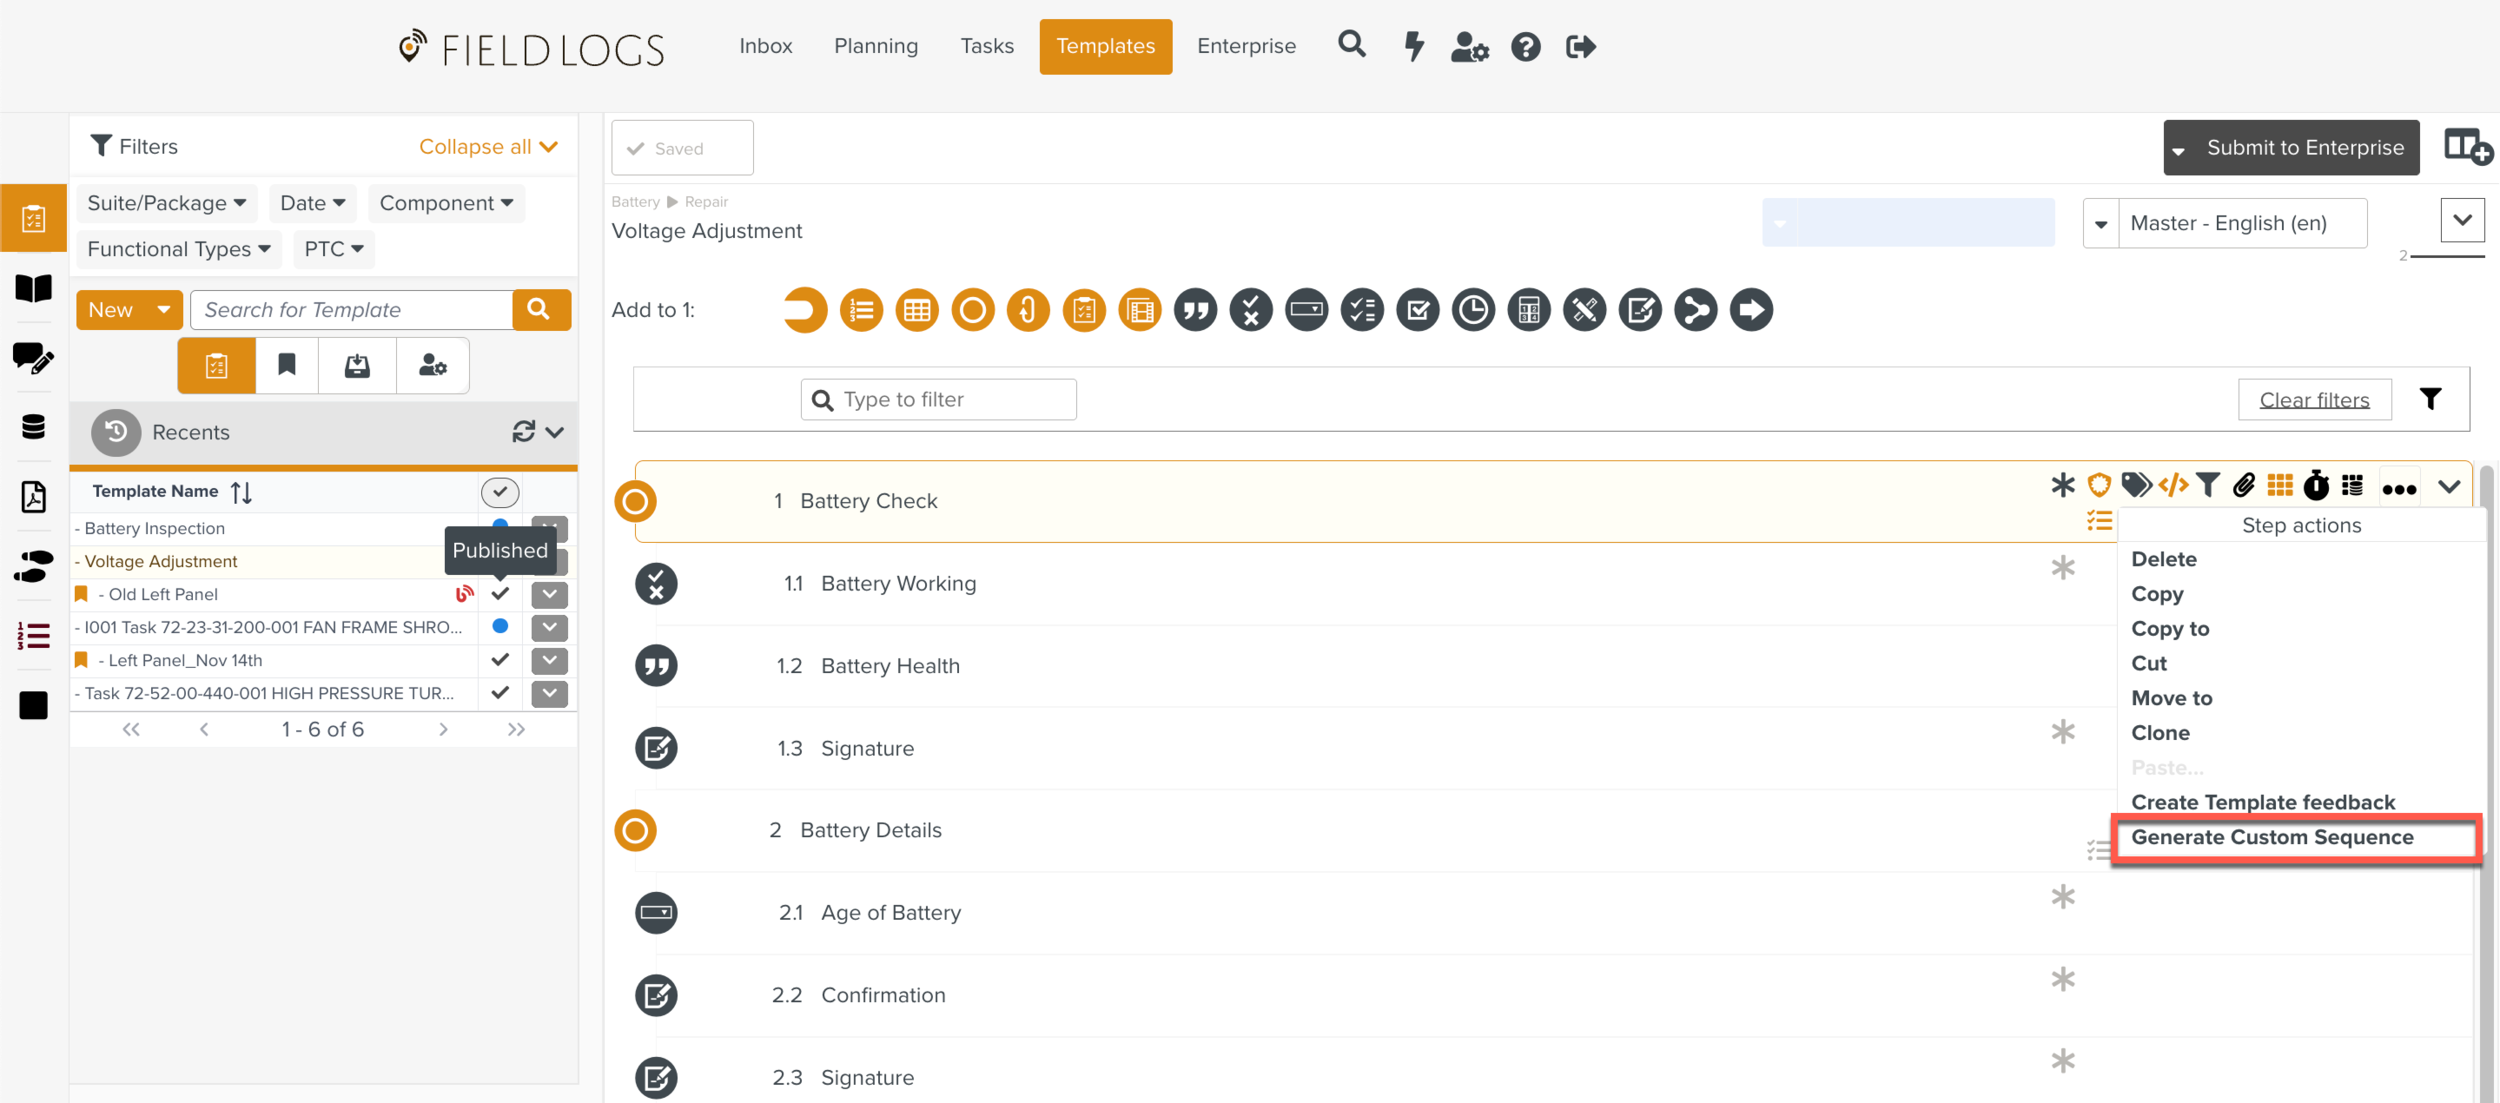2500x1103 pixels.
Task: Add a table element from Add toolbar
Action: tap(916, 310)
